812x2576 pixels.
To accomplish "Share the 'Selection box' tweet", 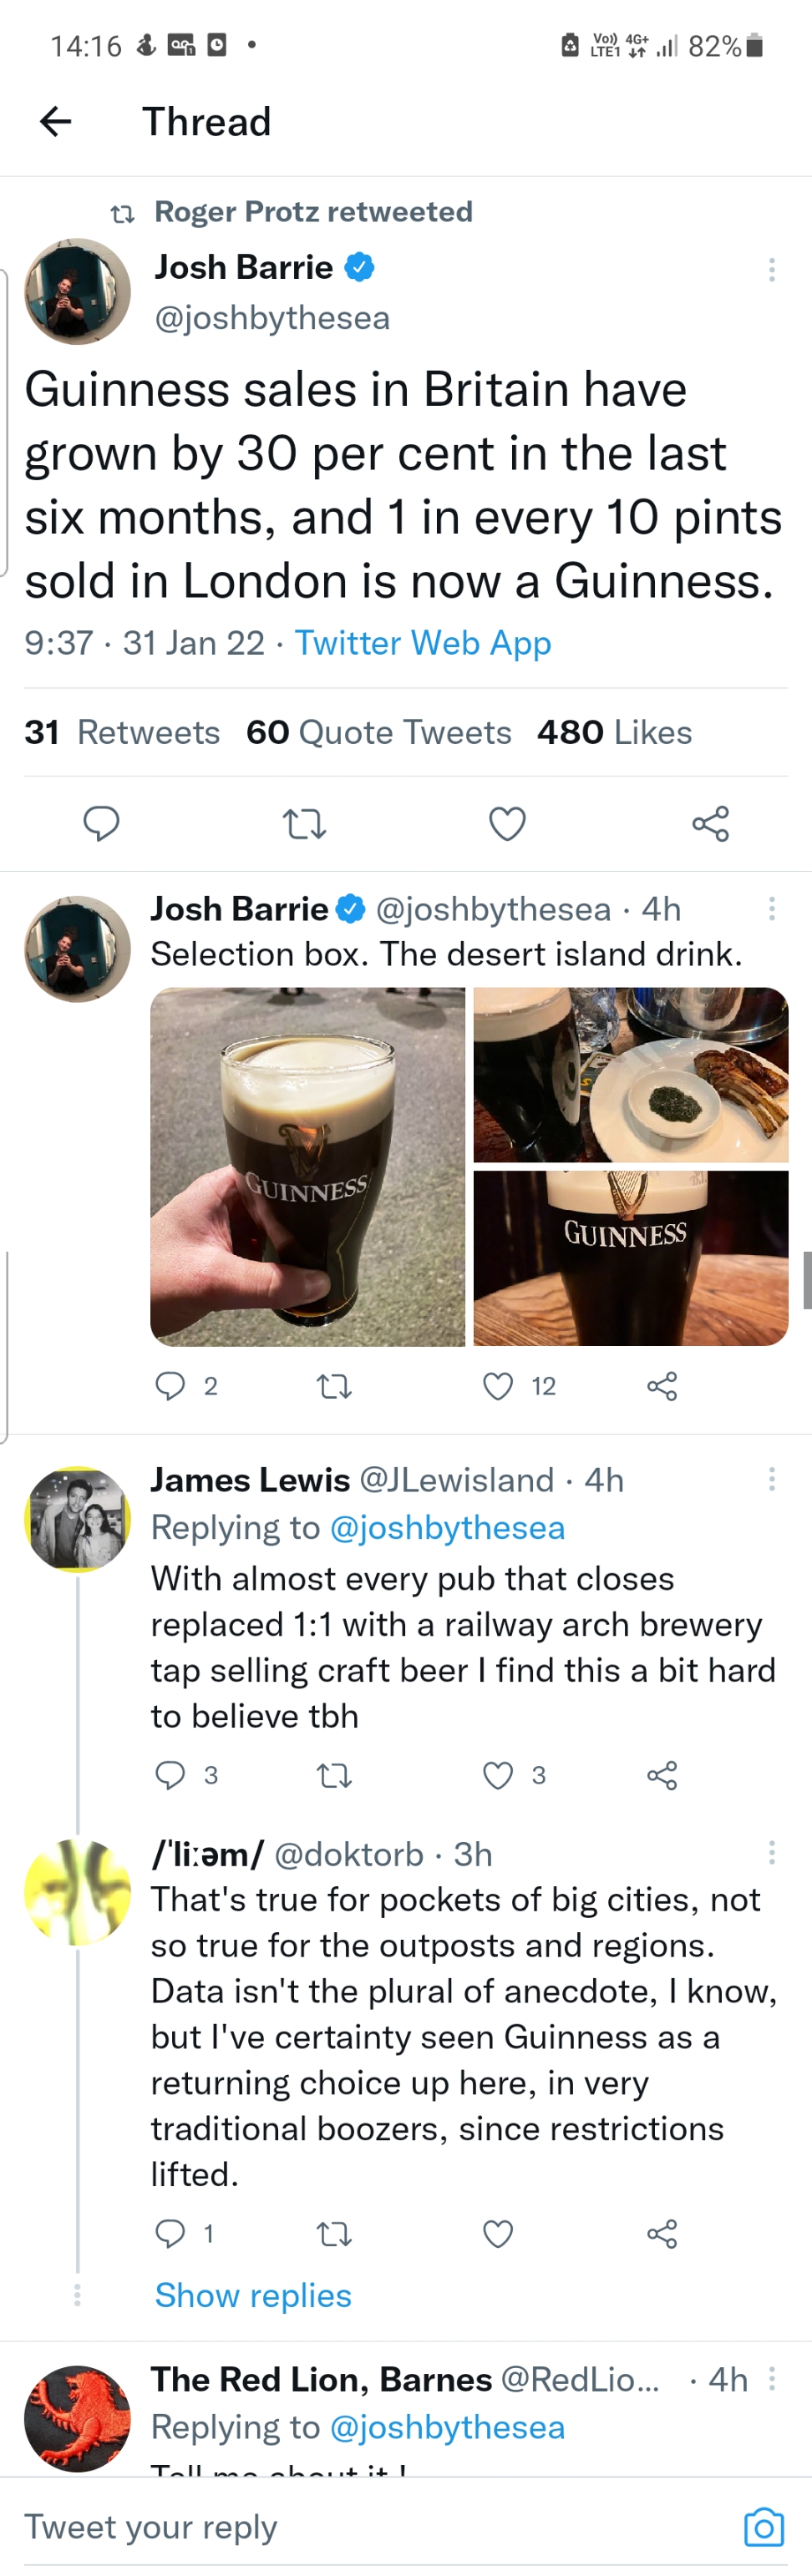I will point(662,1386).
